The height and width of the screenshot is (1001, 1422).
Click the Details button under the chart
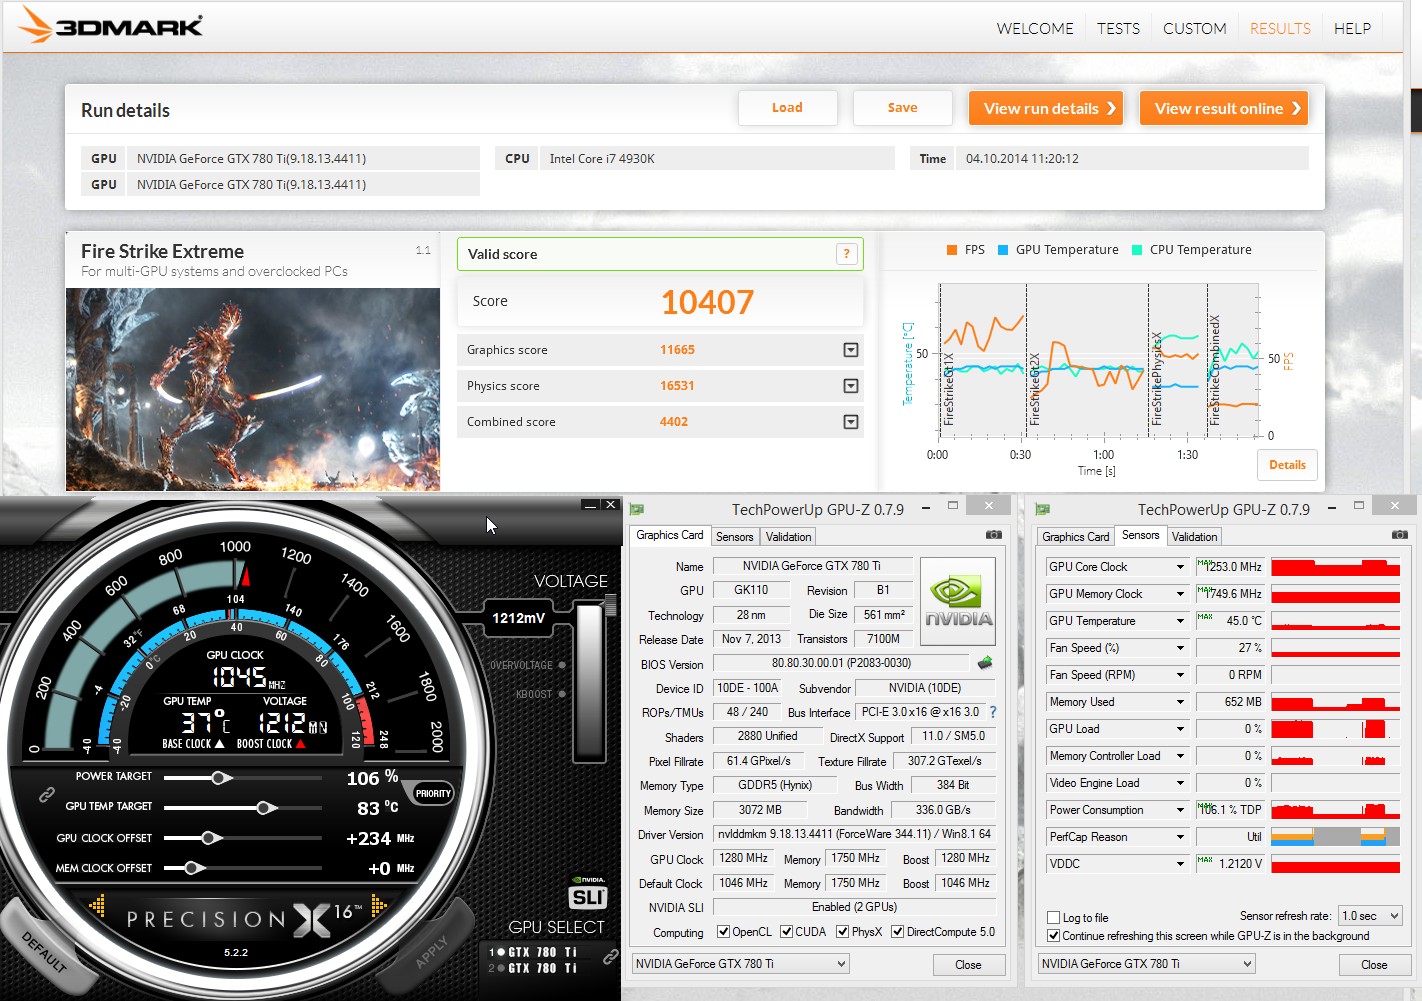(1287, 465)
